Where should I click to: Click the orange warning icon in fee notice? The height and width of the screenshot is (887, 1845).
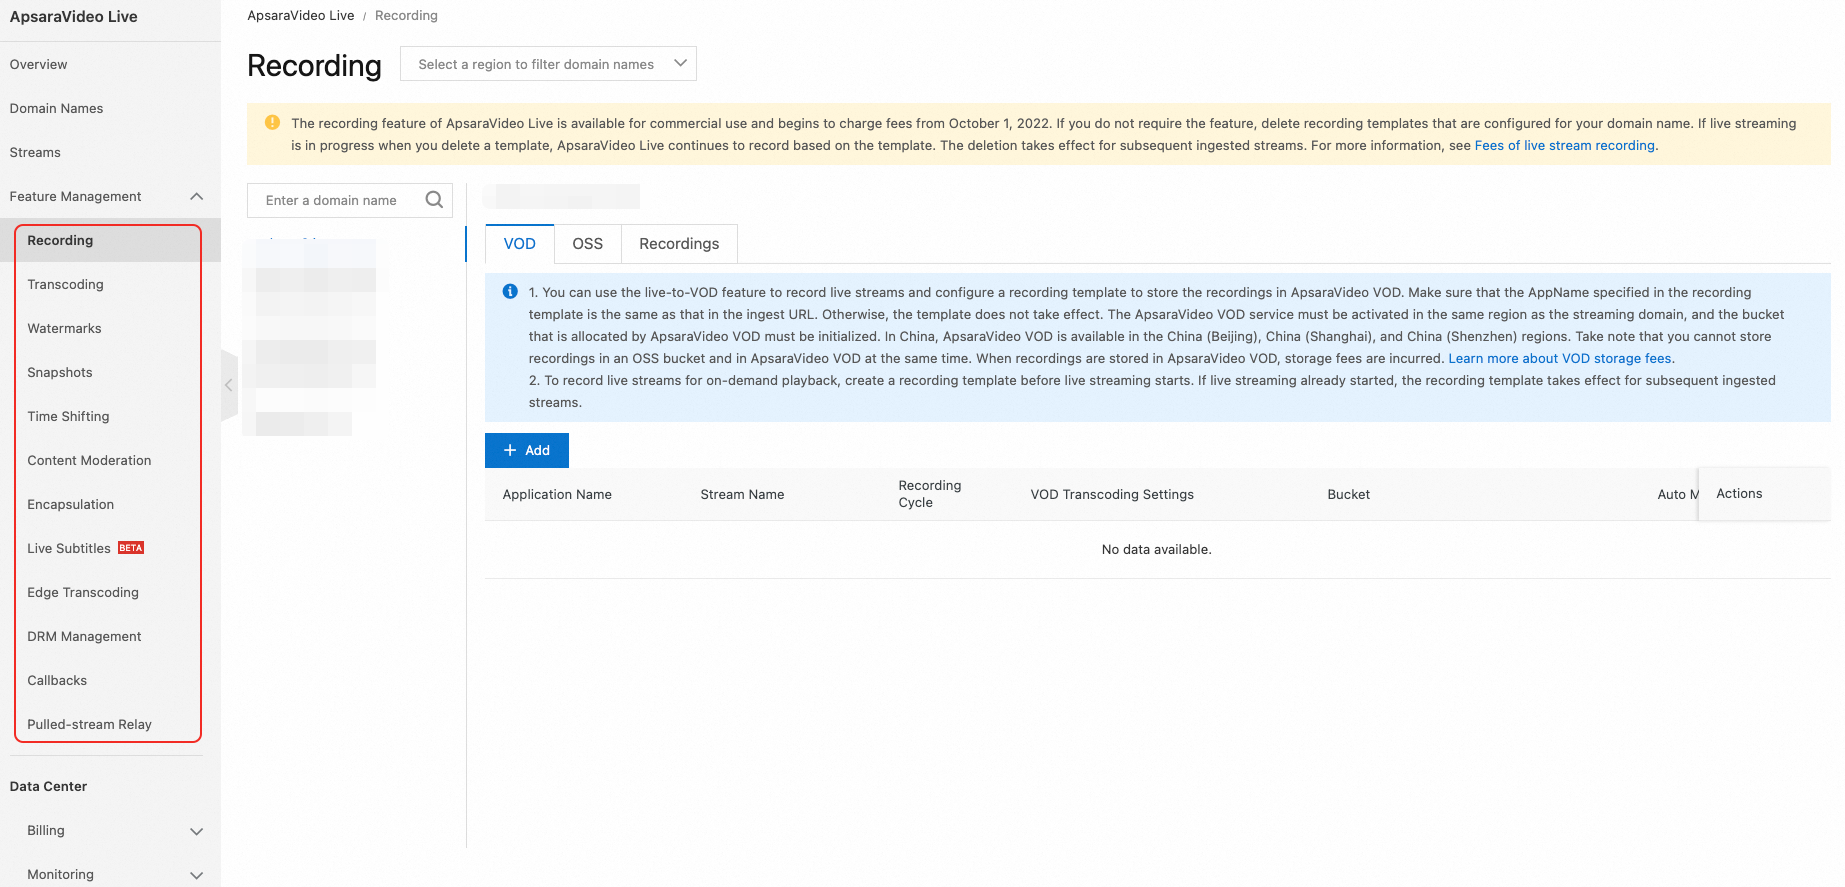click(272, 123)
